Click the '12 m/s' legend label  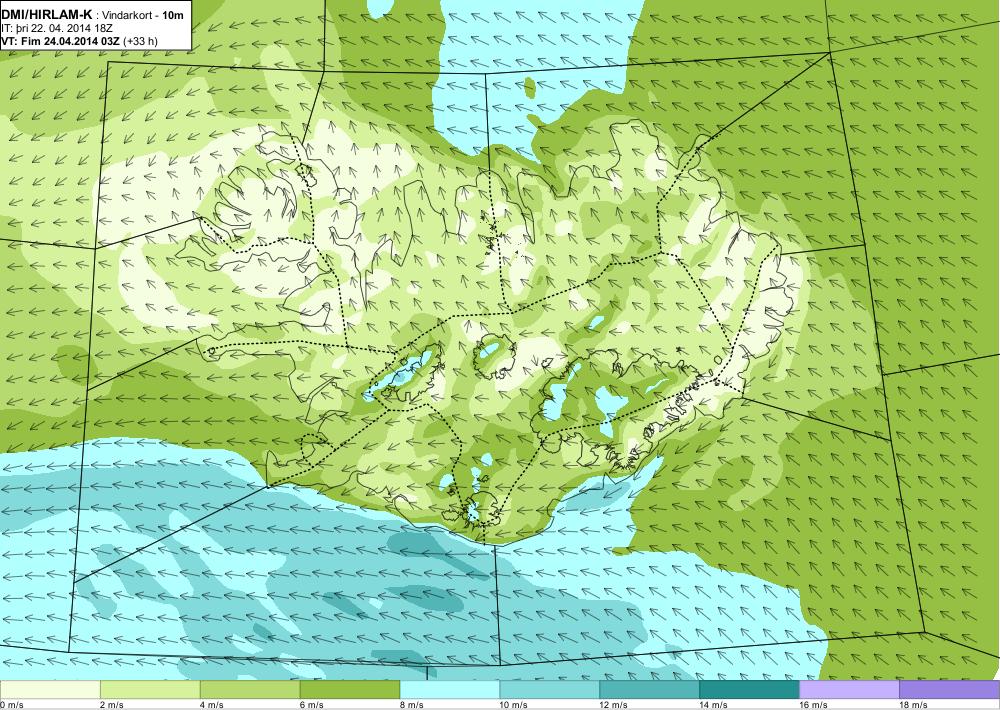click(614, 705)
